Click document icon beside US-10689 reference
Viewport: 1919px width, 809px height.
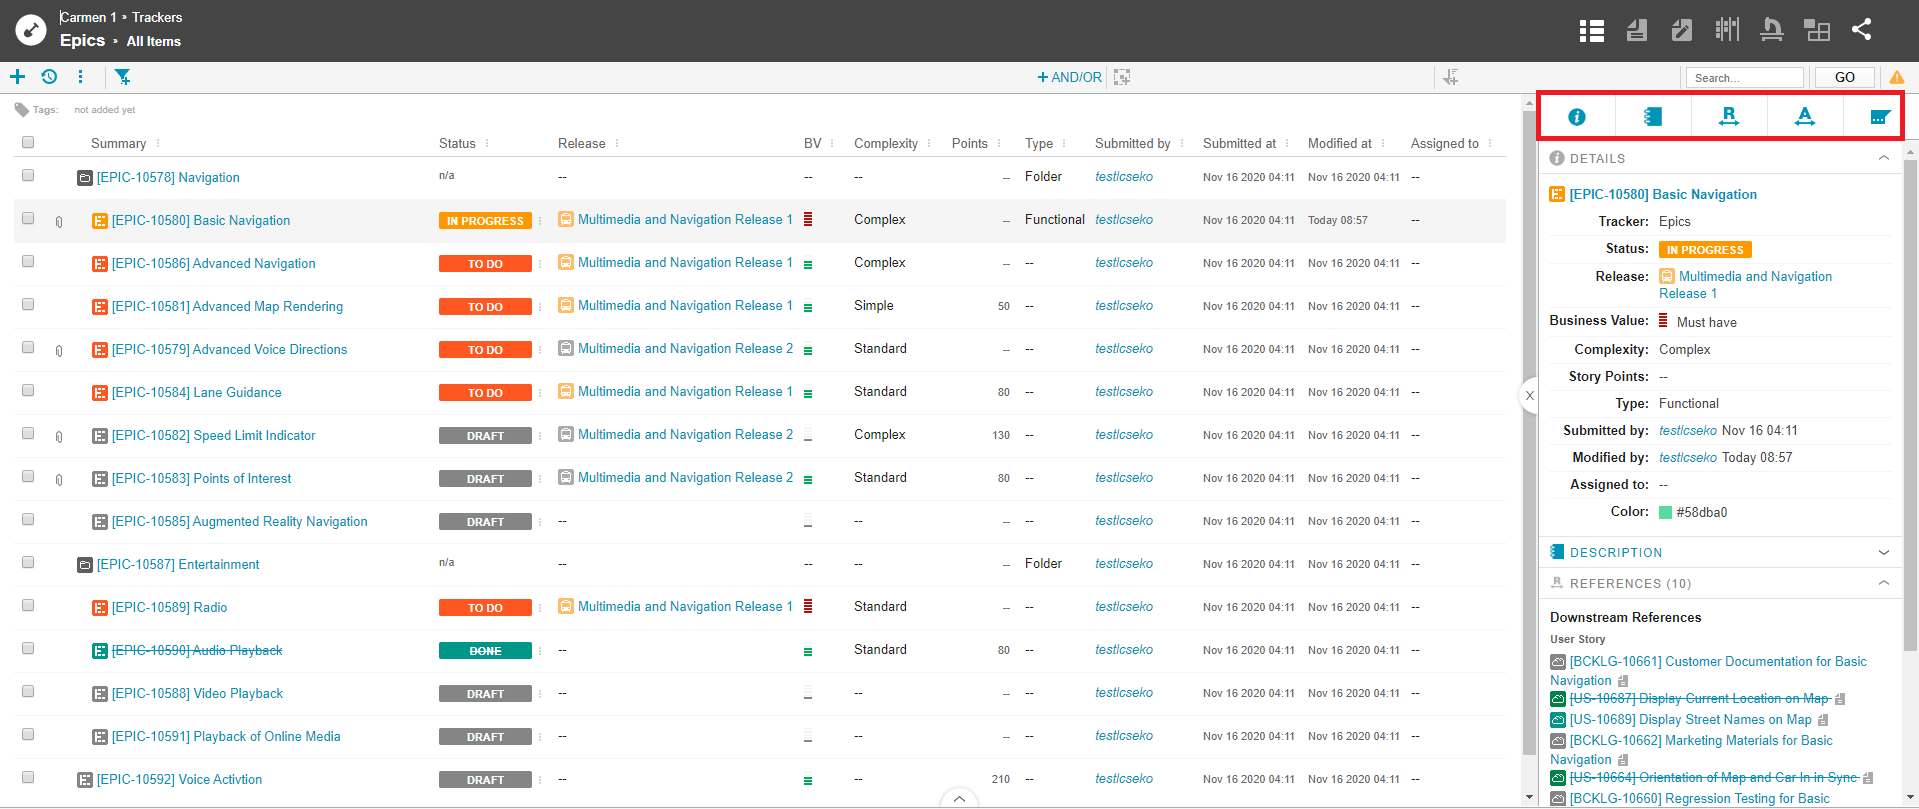1823,720
